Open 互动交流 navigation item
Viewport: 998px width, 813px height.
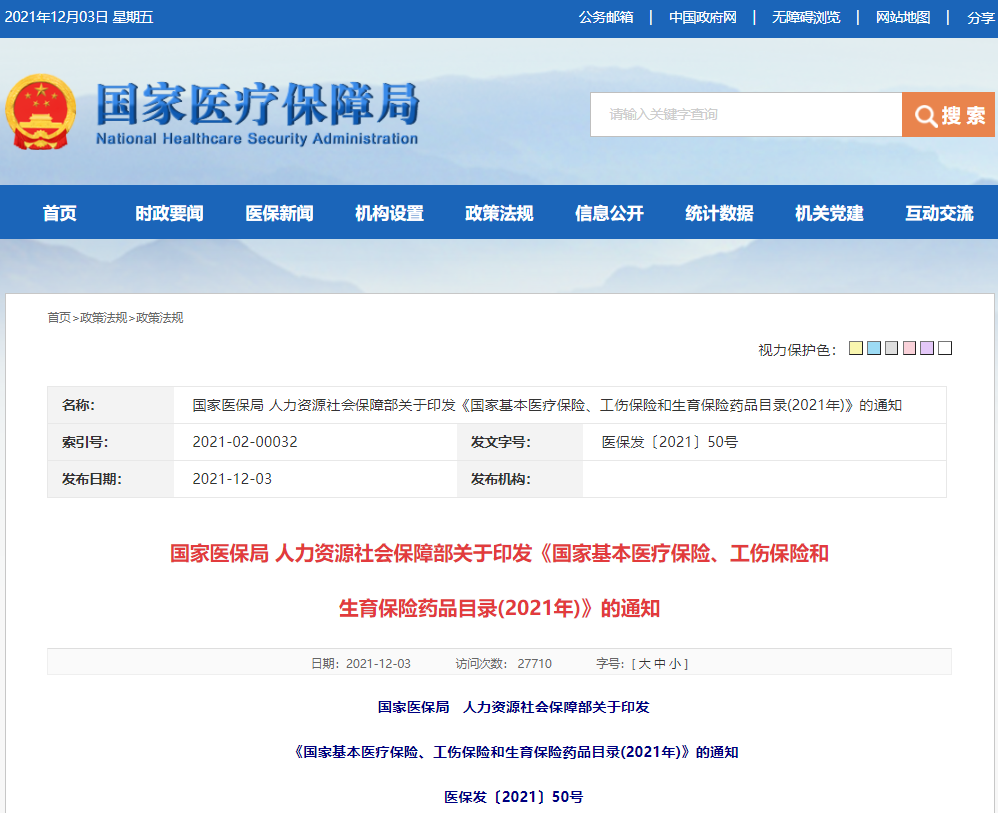coord(940,213)
